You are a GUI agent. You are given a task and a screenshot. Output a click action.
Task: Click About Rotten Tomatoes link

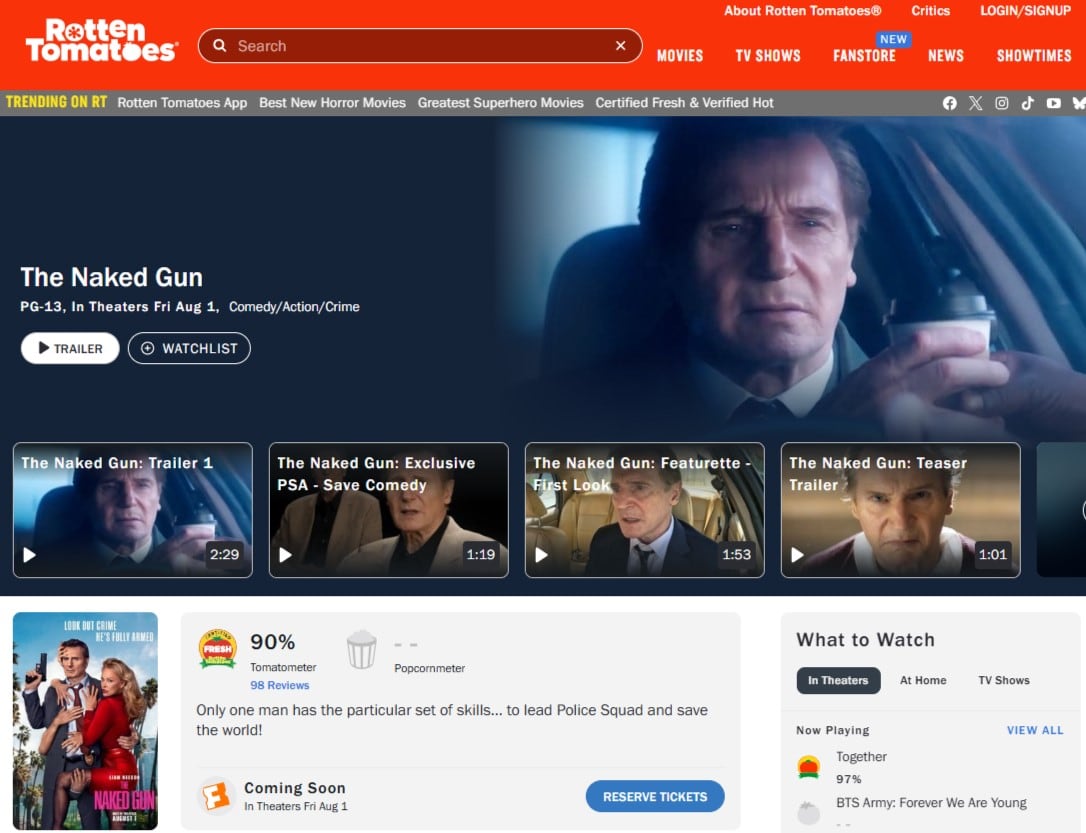pyautogui.click(x=802, y=10)
